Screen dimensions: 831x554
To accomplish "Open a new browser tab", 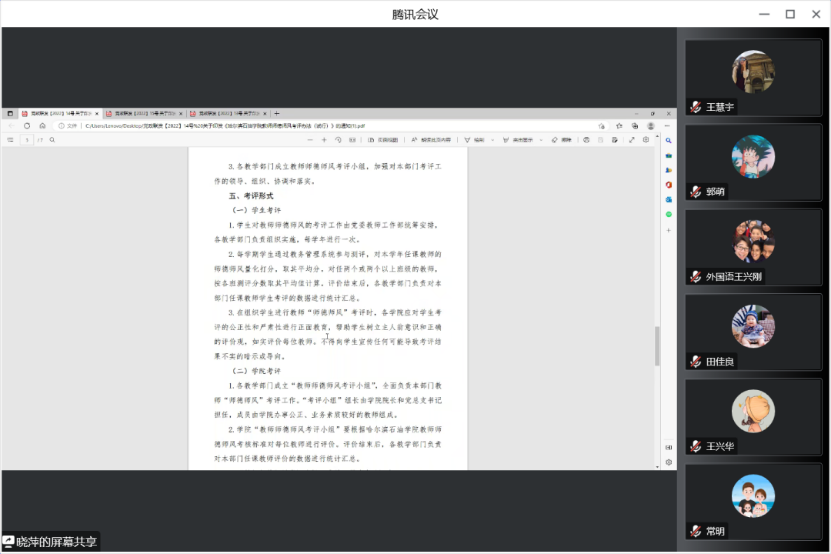I will (277, 114).
